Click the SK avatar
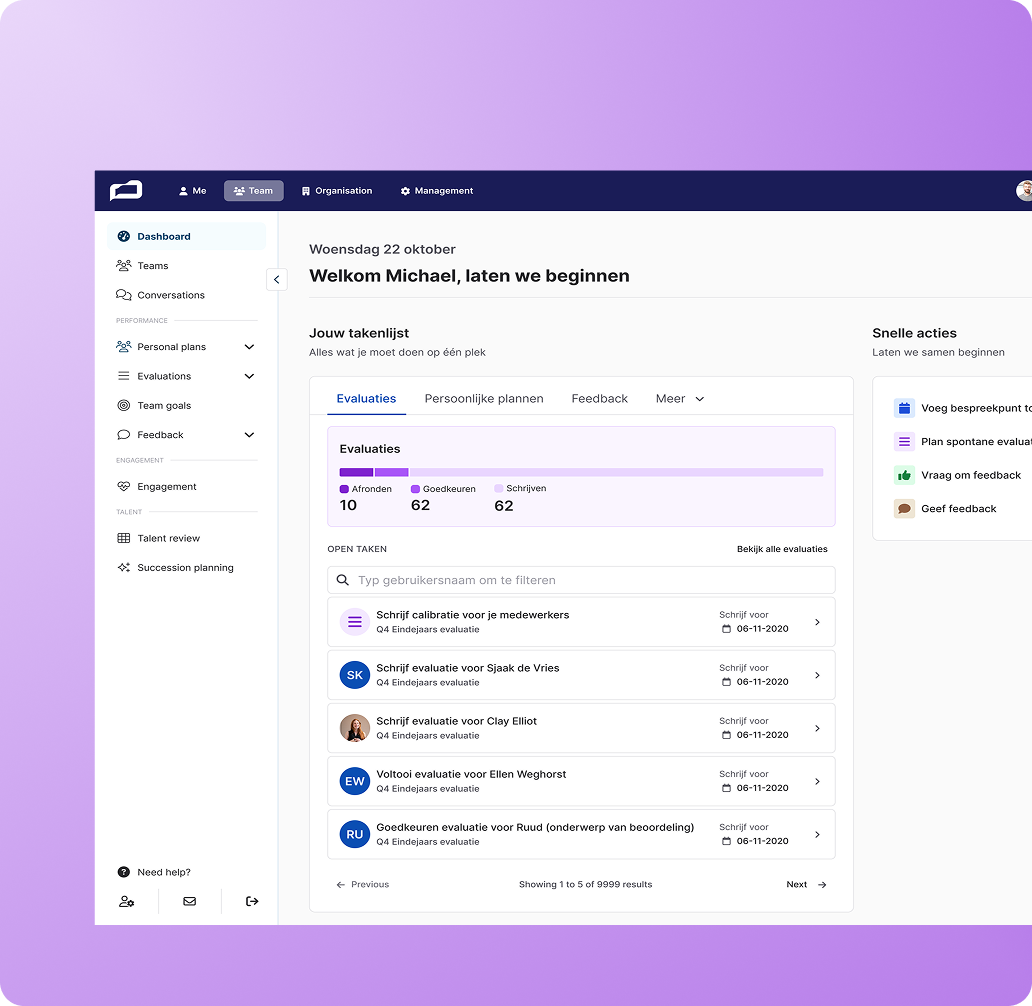Screen dimensions: 1032x1006 click(x=355, y=675)
